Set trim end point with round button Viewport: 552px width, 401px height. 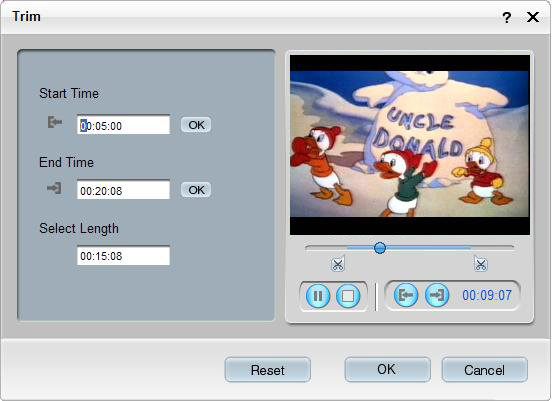(437, 295)
